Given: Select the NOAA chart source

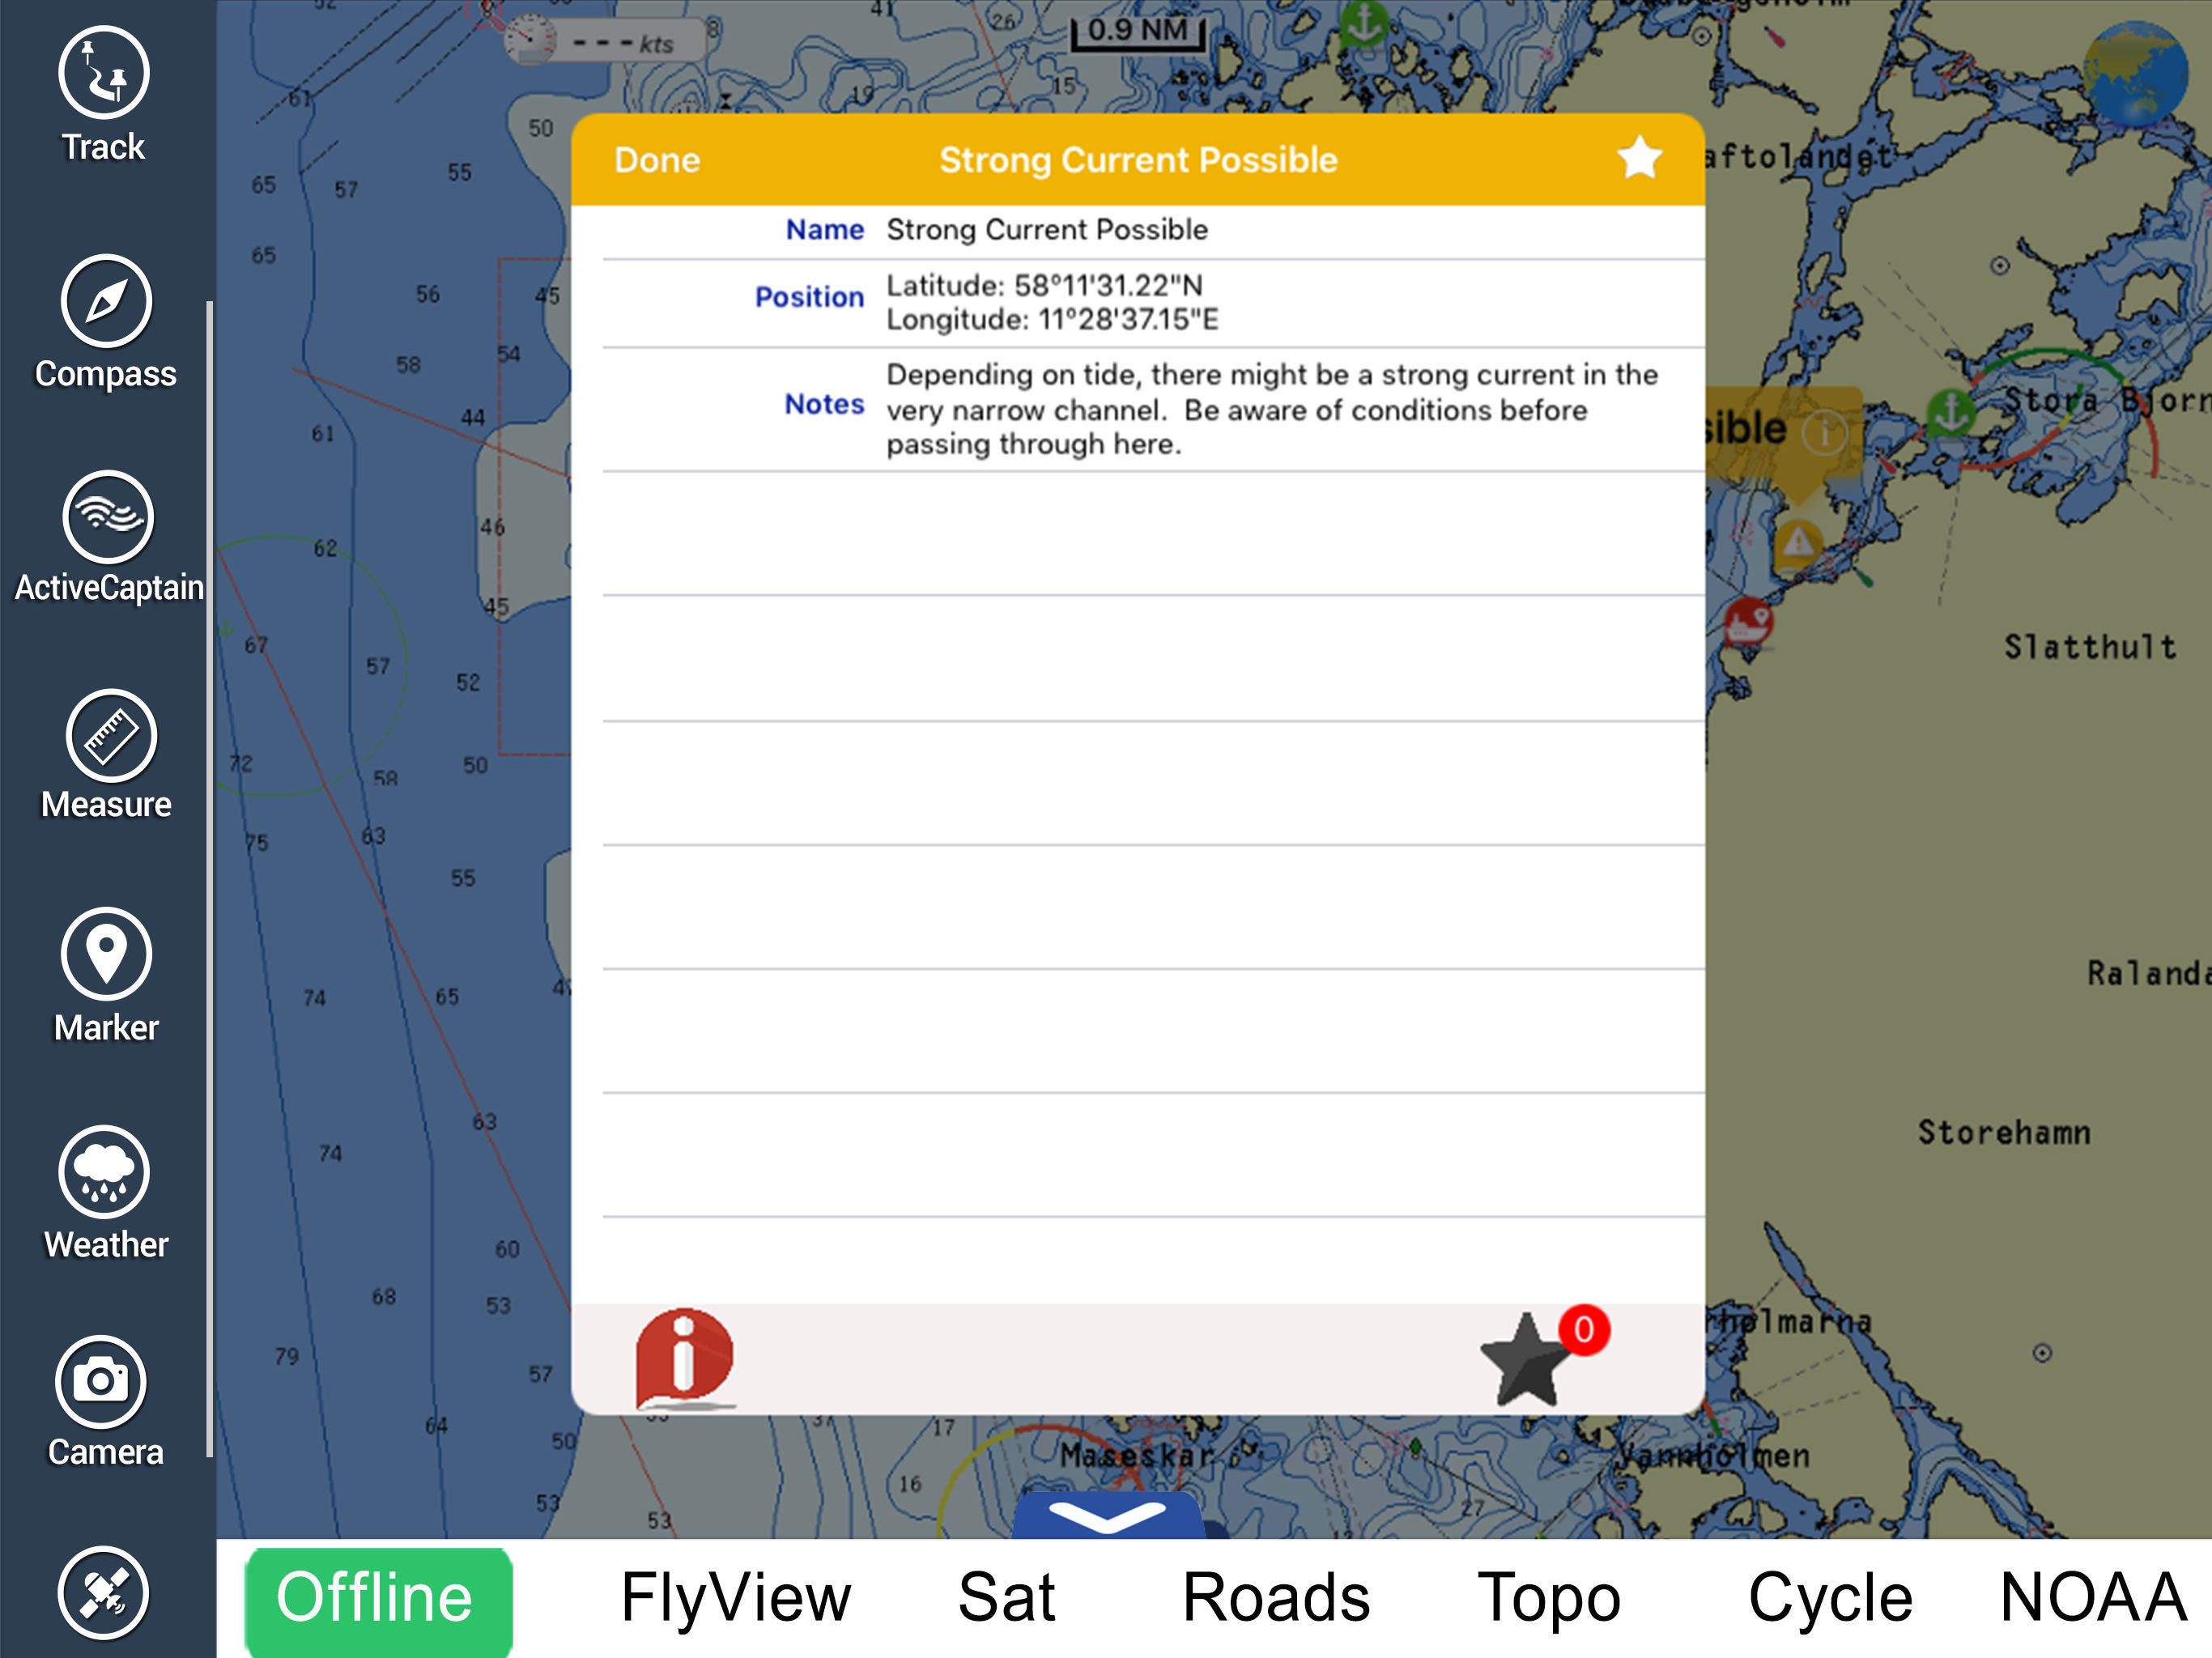Looking at the screenshot, I should pyautogui.click(x=2092, y=1598).
